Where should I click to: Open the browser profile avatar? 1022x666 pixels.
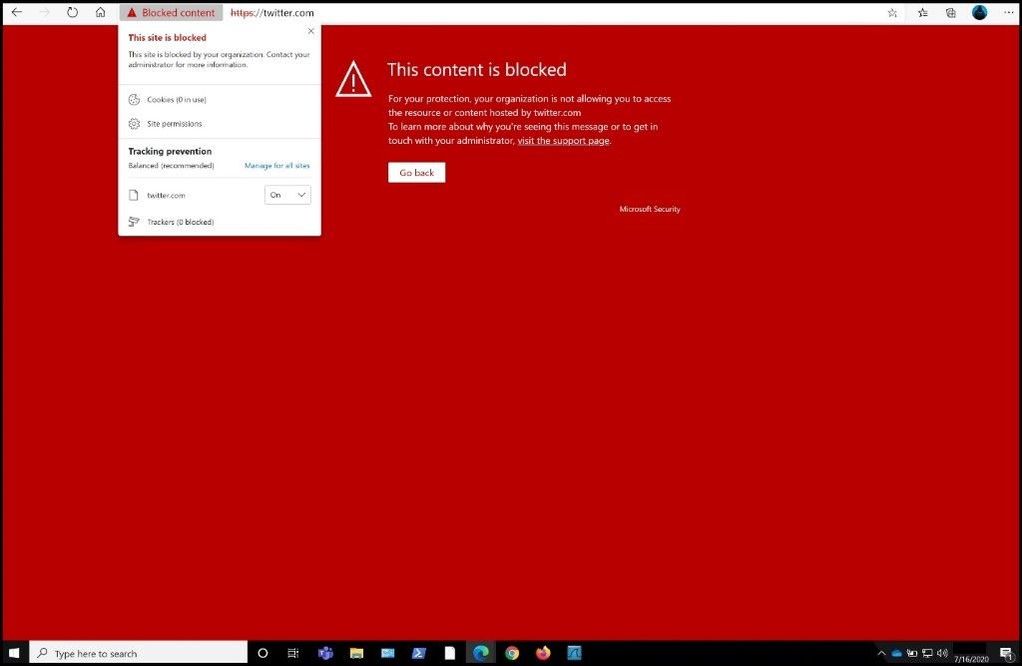coord(980,12)
